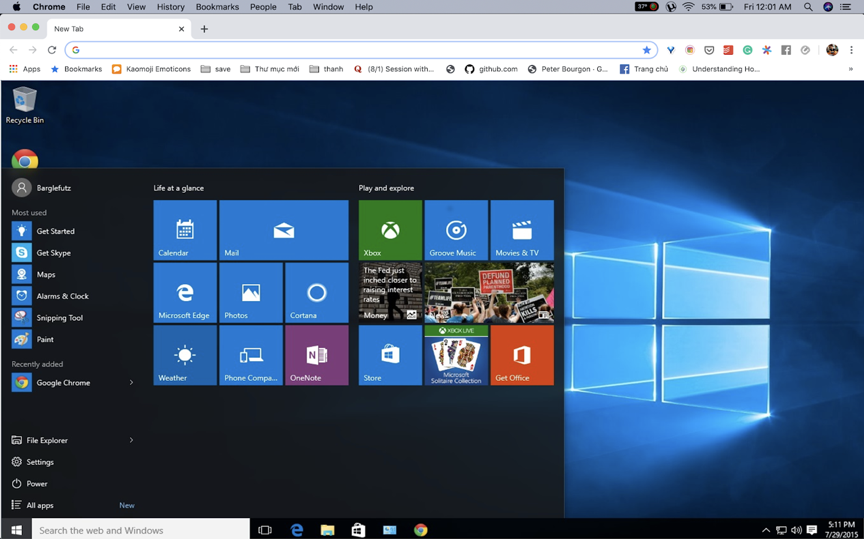Expand the thanh bookmarks folder
The height and width of the screenshot is (539, 864).
point(326,69)
